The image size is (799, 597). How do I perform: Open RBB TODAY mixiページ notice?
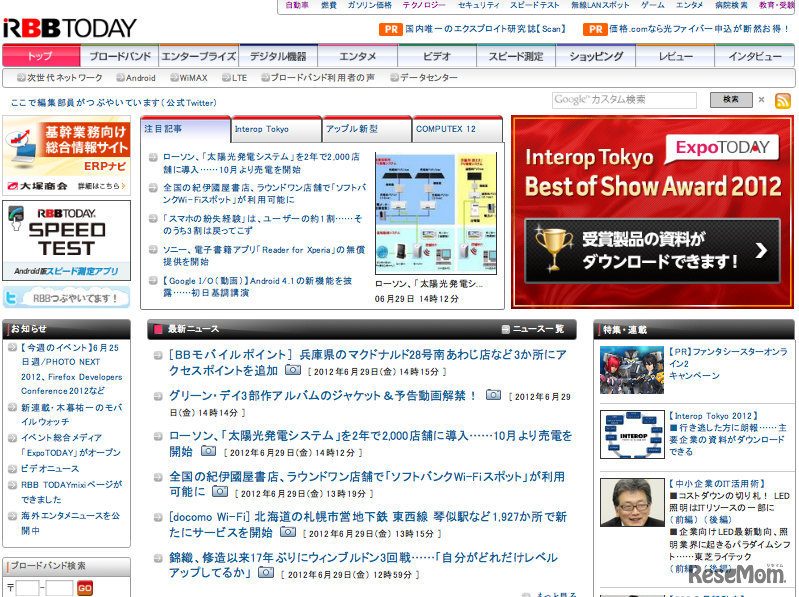pos(71,492)
